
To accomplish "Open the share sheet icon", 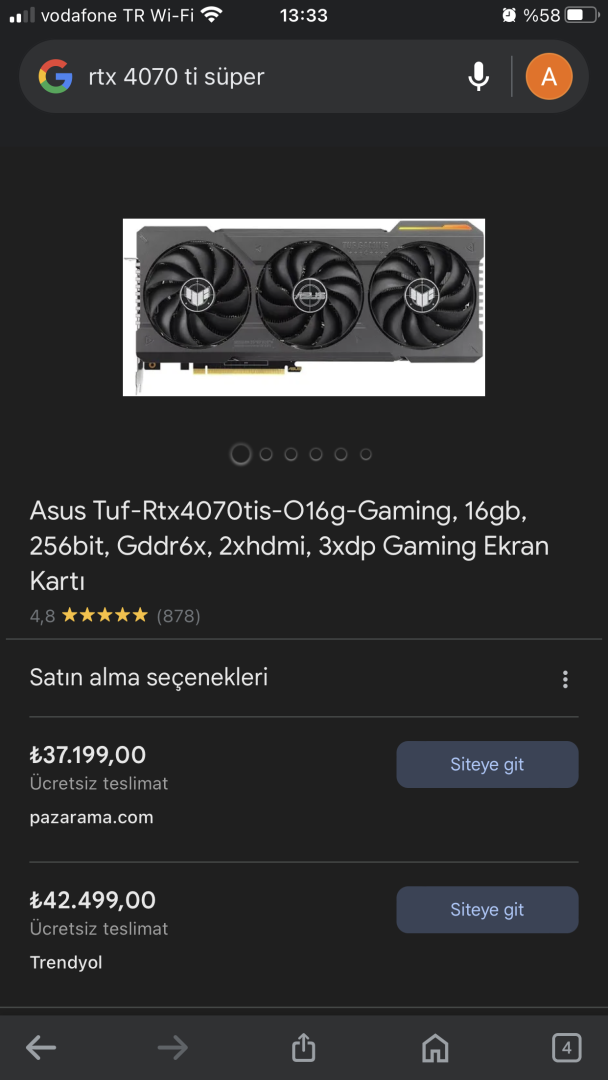I will [304, 1048].
